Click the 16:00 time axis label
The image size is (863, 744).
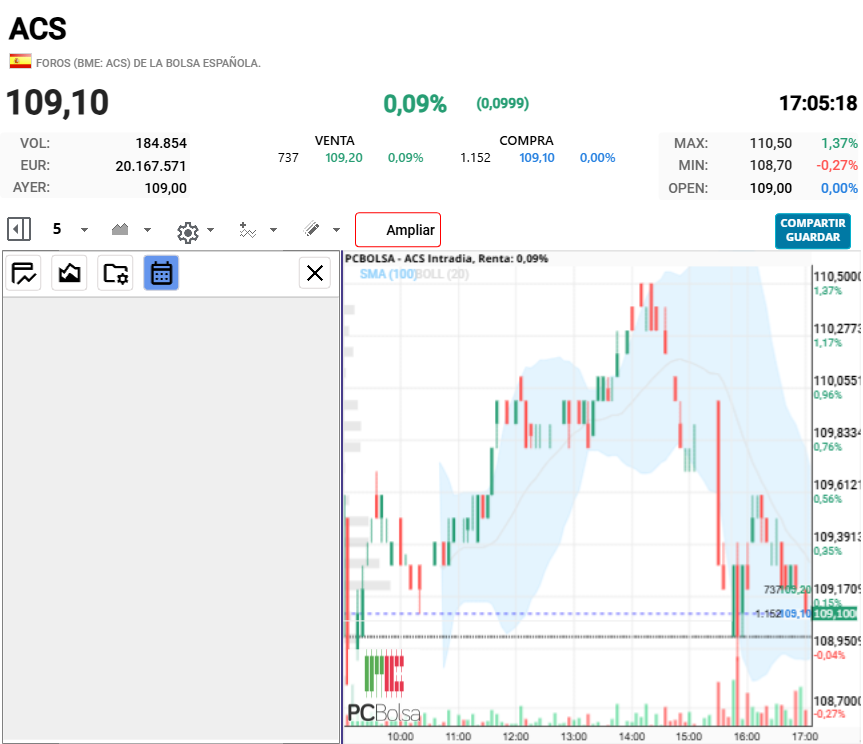[747, 736]
